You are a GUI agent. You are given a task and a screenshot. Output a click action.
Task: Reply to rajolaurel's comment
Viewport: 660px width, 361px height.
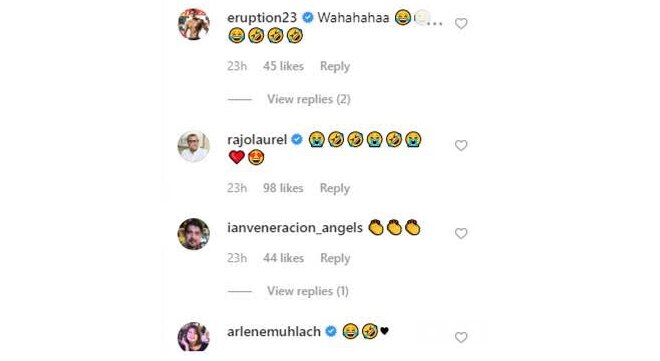[335, 188]
